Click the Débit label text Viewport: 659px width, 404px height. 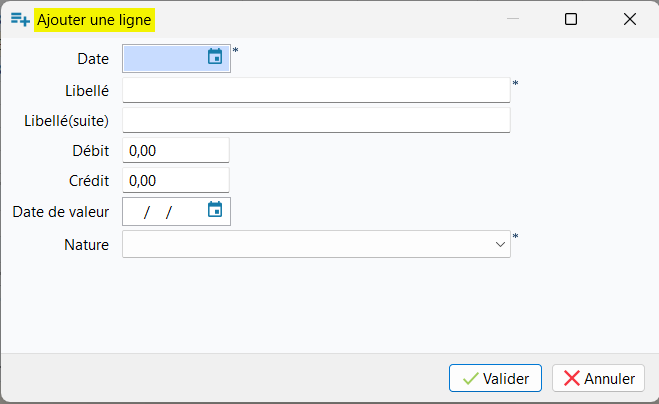point(90,150)
